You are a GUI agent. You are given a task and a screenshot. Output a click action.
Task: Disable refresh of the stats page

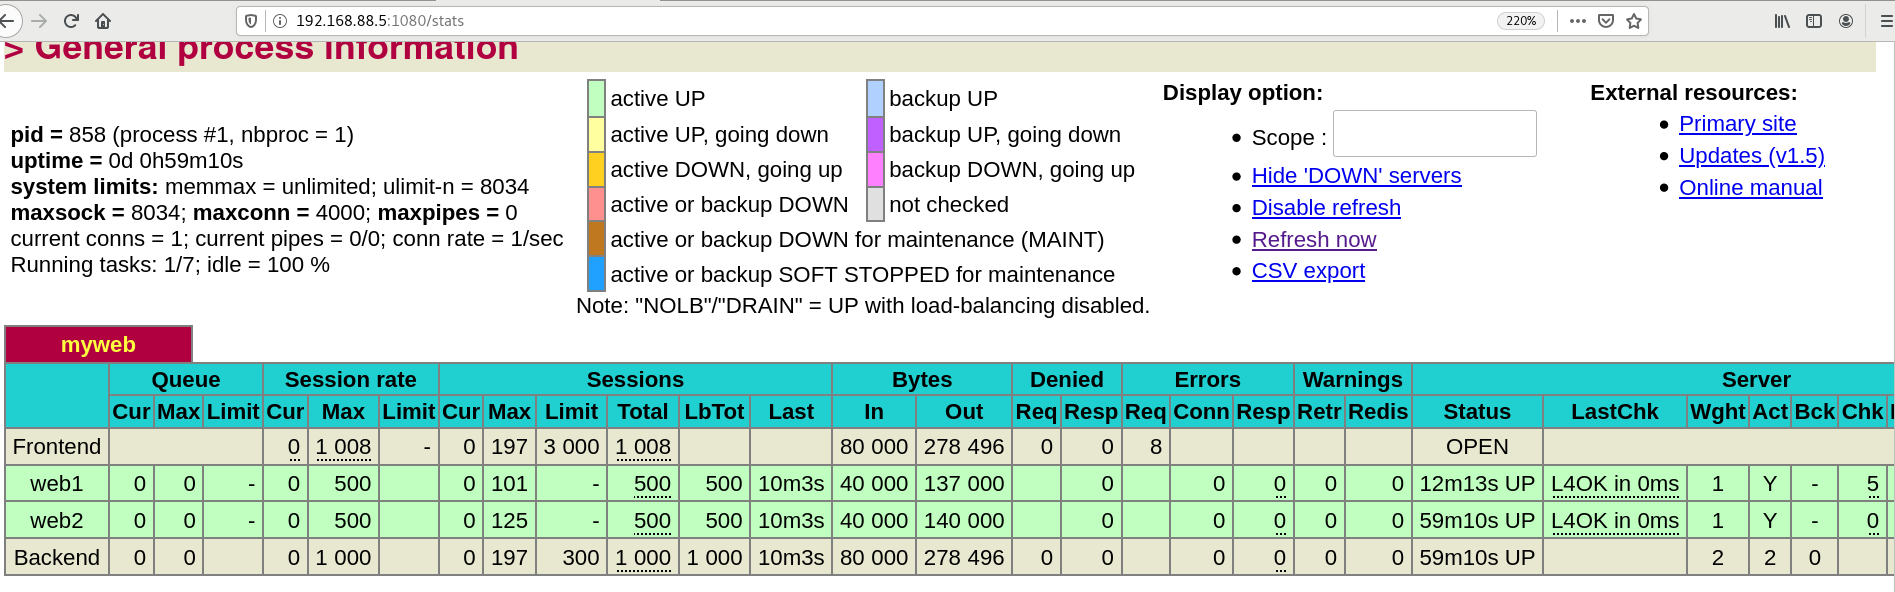[x=1325, y=208]
